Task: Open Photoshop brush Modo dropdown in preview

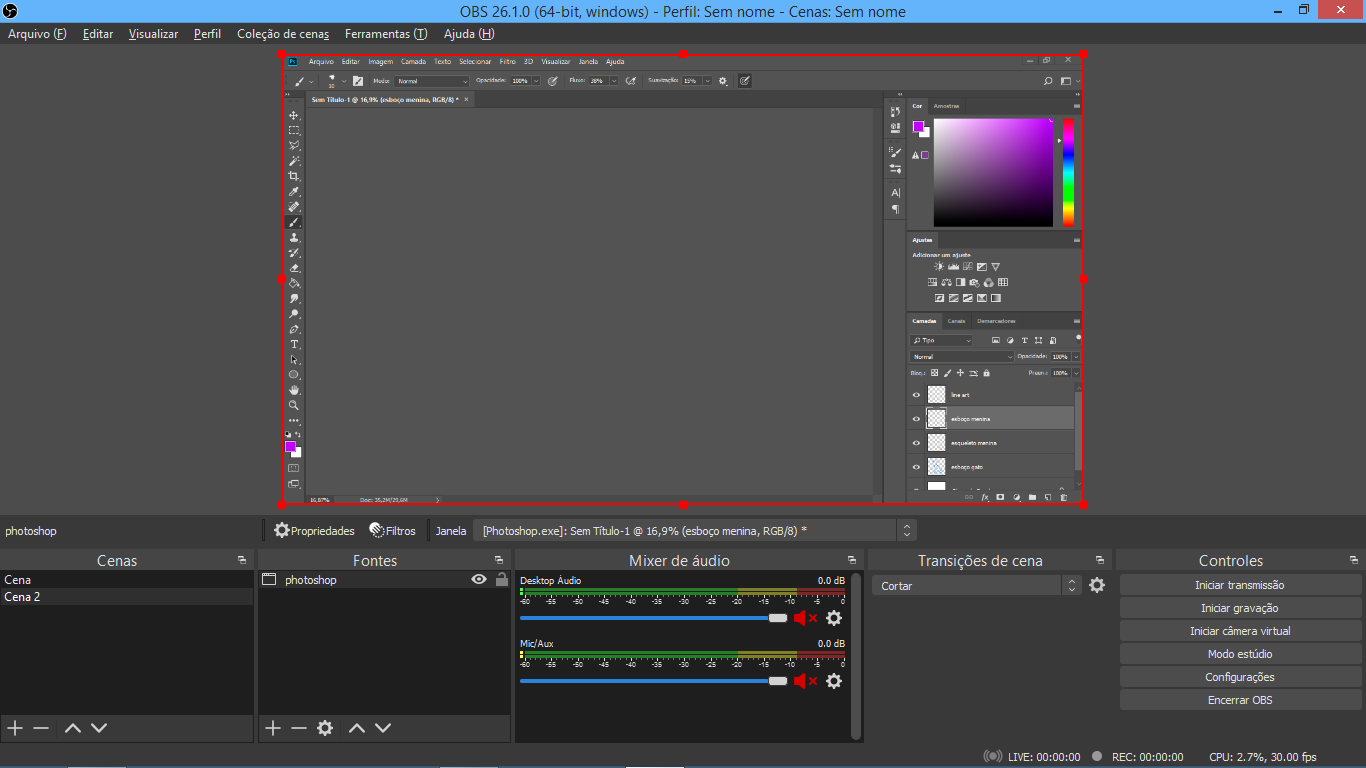Action: click(431, 81)
